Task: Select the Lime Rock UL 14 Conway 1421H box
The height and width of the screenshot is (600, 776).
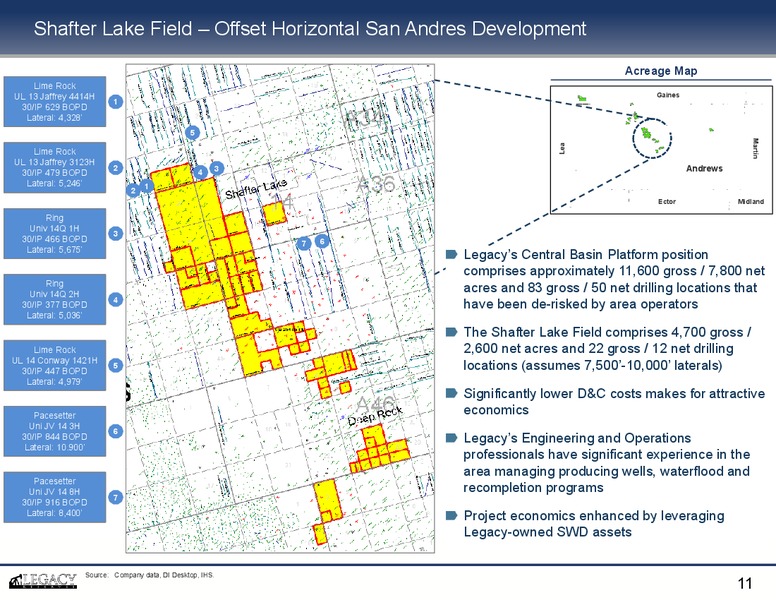Action: pyautogui.click(x=55, y=365)
